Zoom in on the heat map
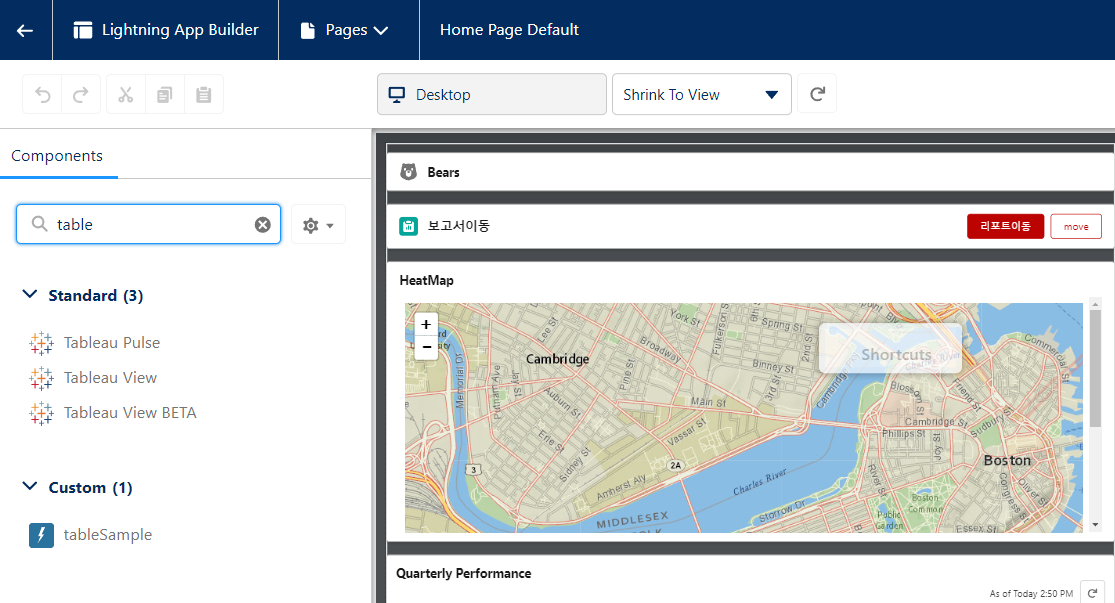The image size is (1115, 603). pos(426,324)
